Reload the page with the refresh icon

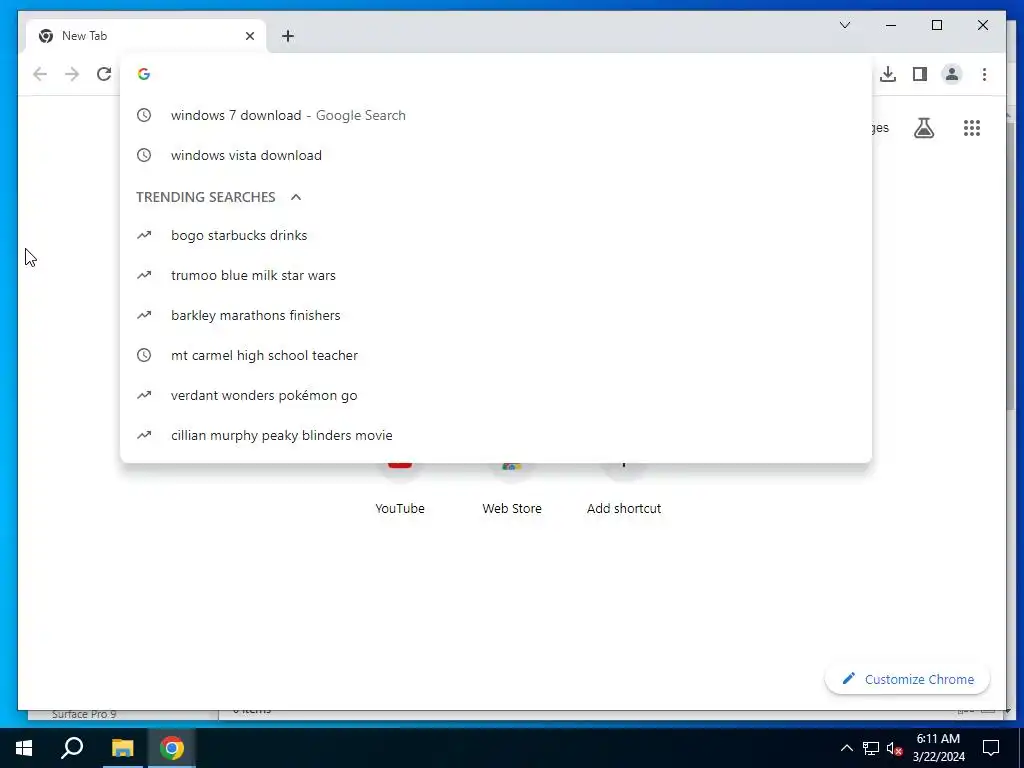104,74
